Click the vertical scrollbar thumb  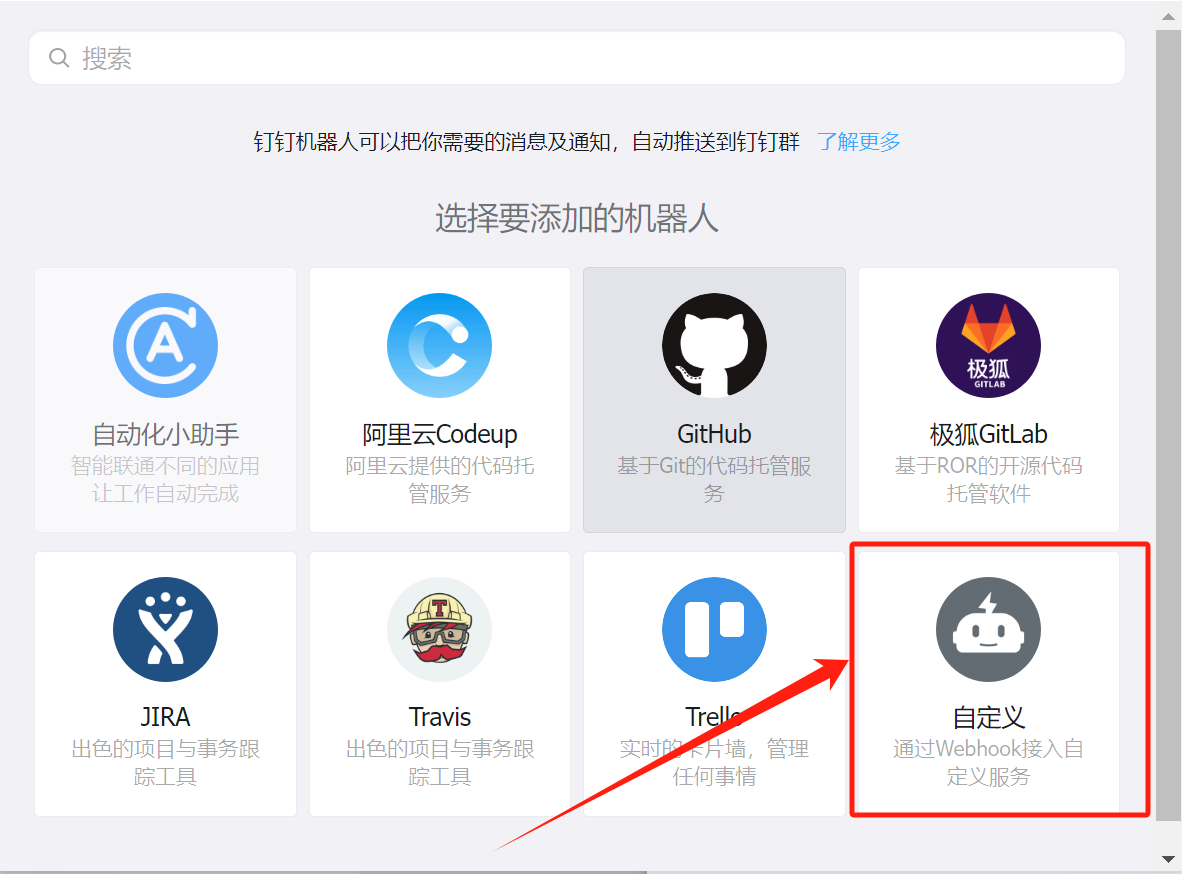pyautogui.click(x=1168, y=426)
